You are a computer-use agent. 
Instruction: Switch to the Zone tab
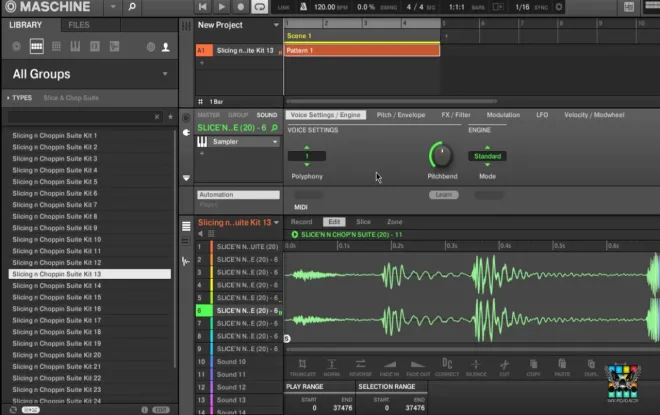[394, 222]
